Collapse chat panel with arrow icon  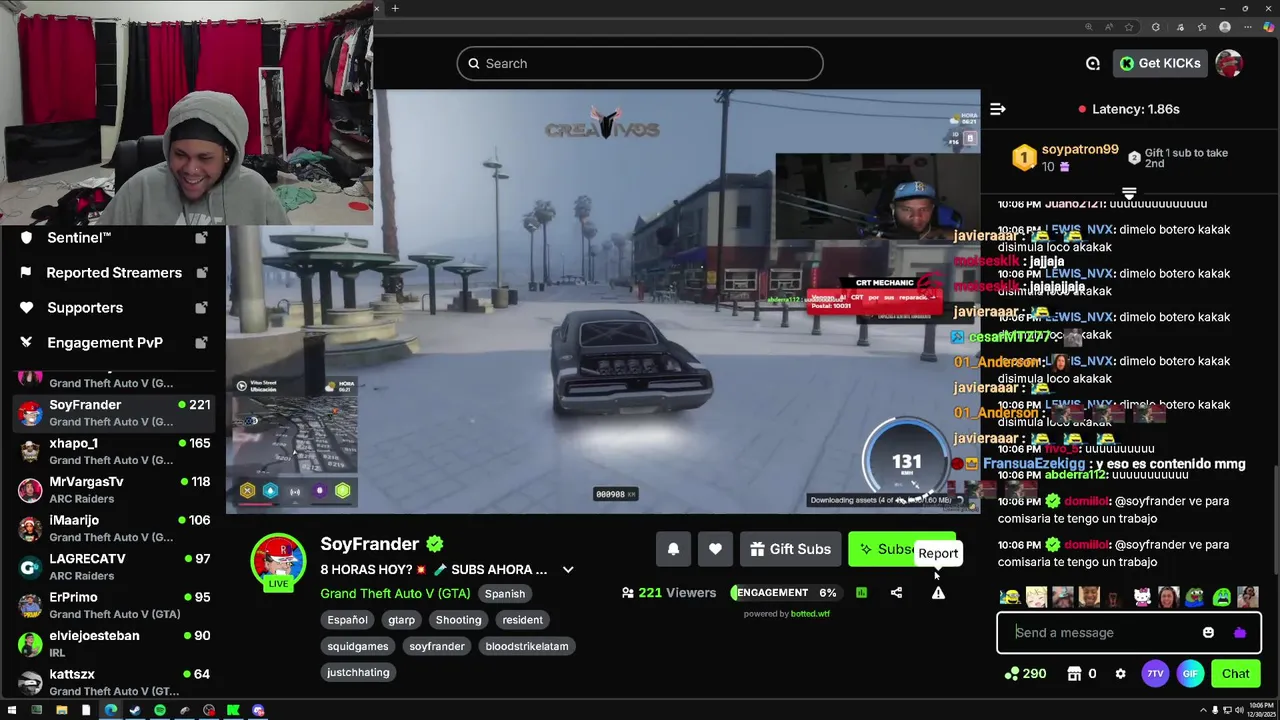point(997,109)
